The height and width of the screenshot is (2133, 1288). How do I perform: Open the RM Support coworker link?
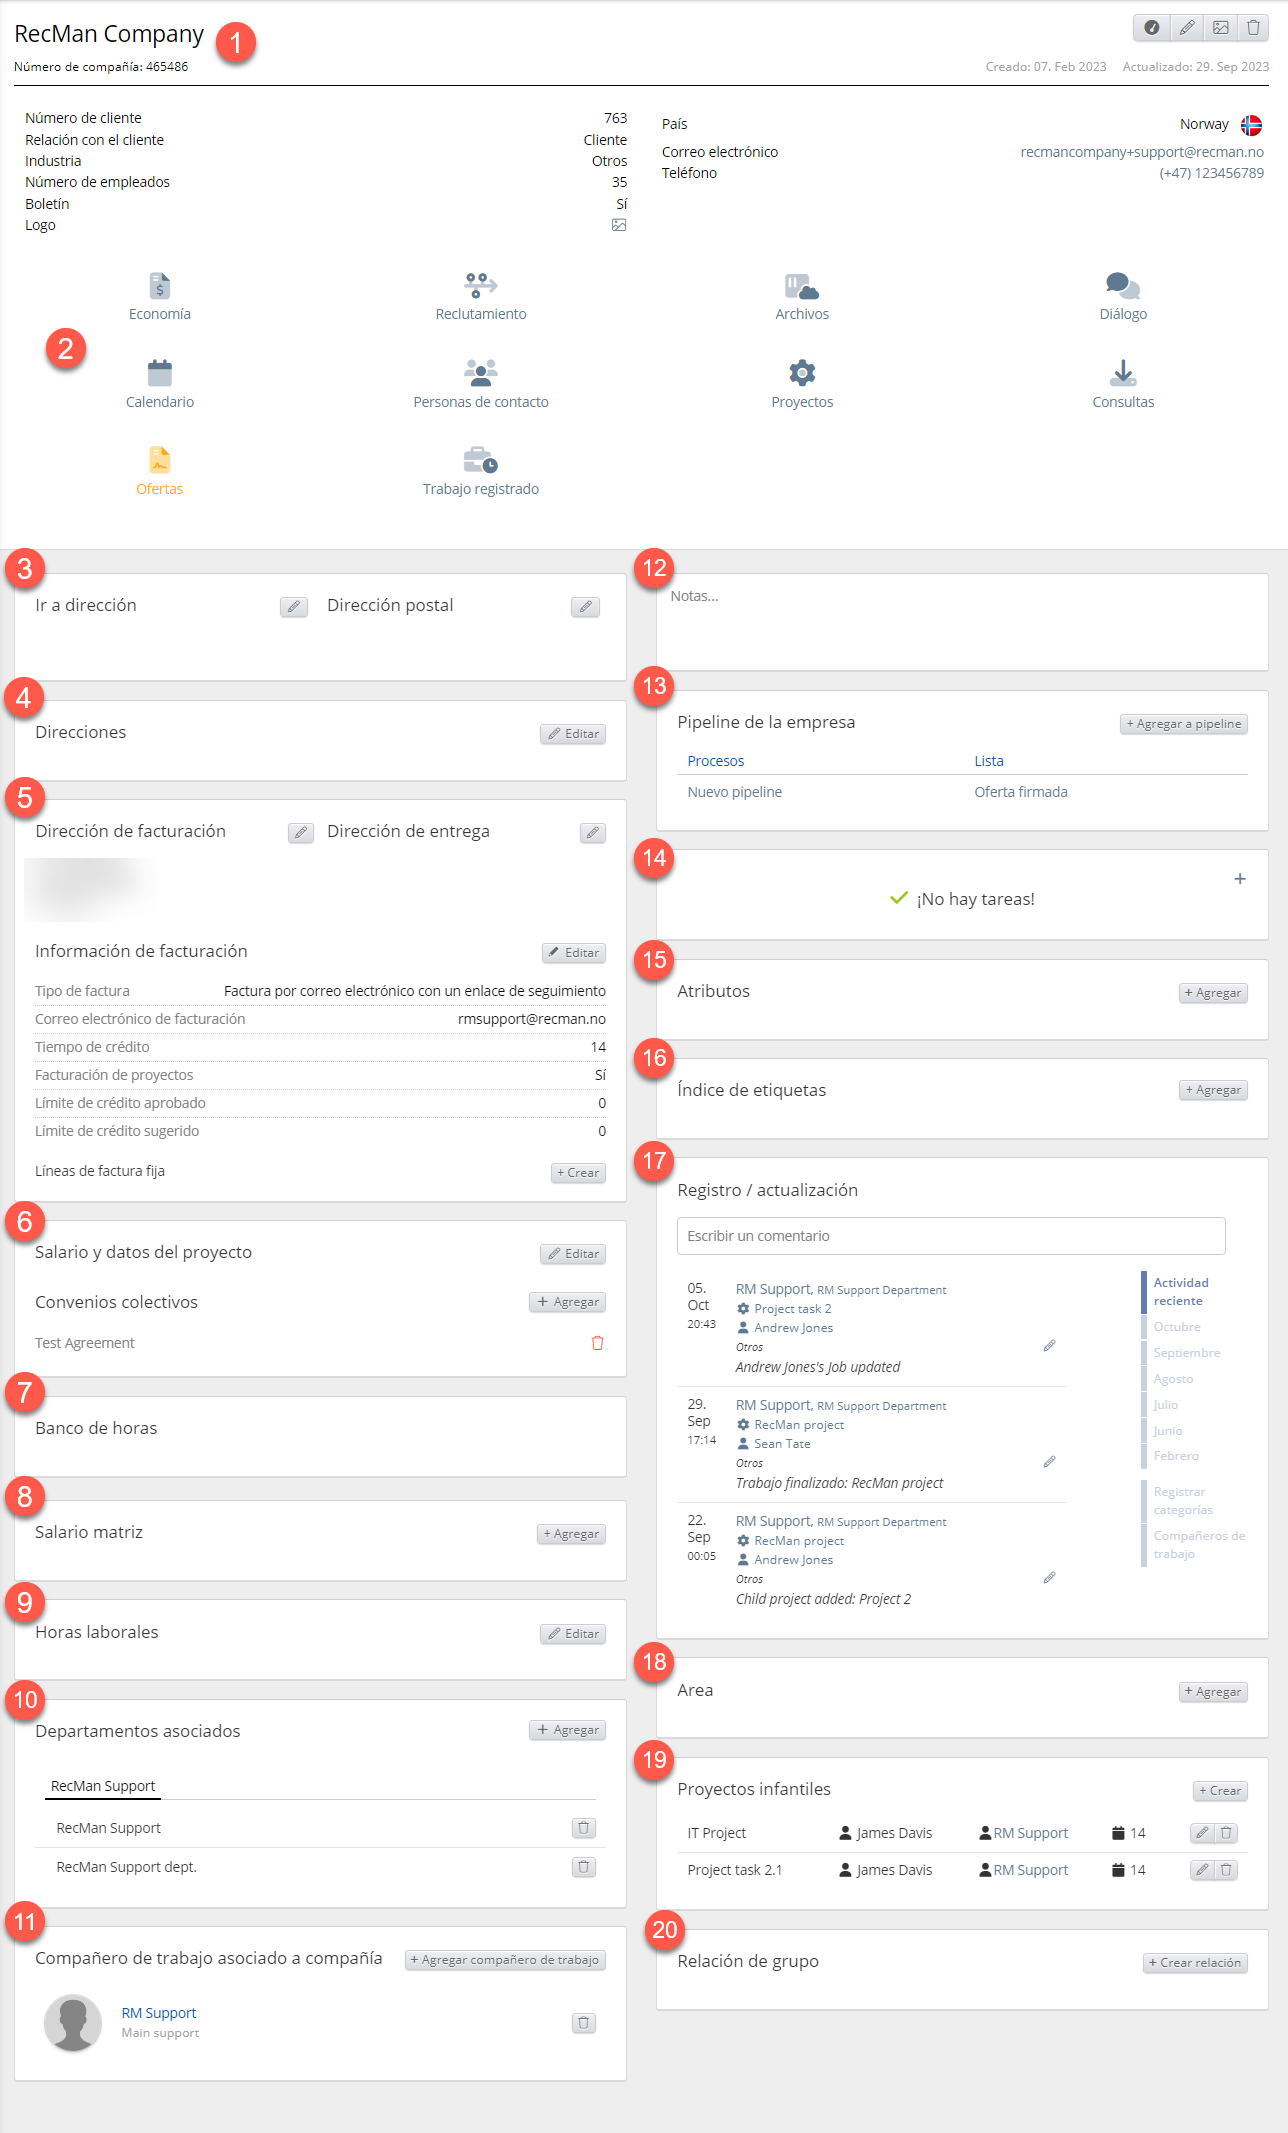click(x=159, y=2013)
